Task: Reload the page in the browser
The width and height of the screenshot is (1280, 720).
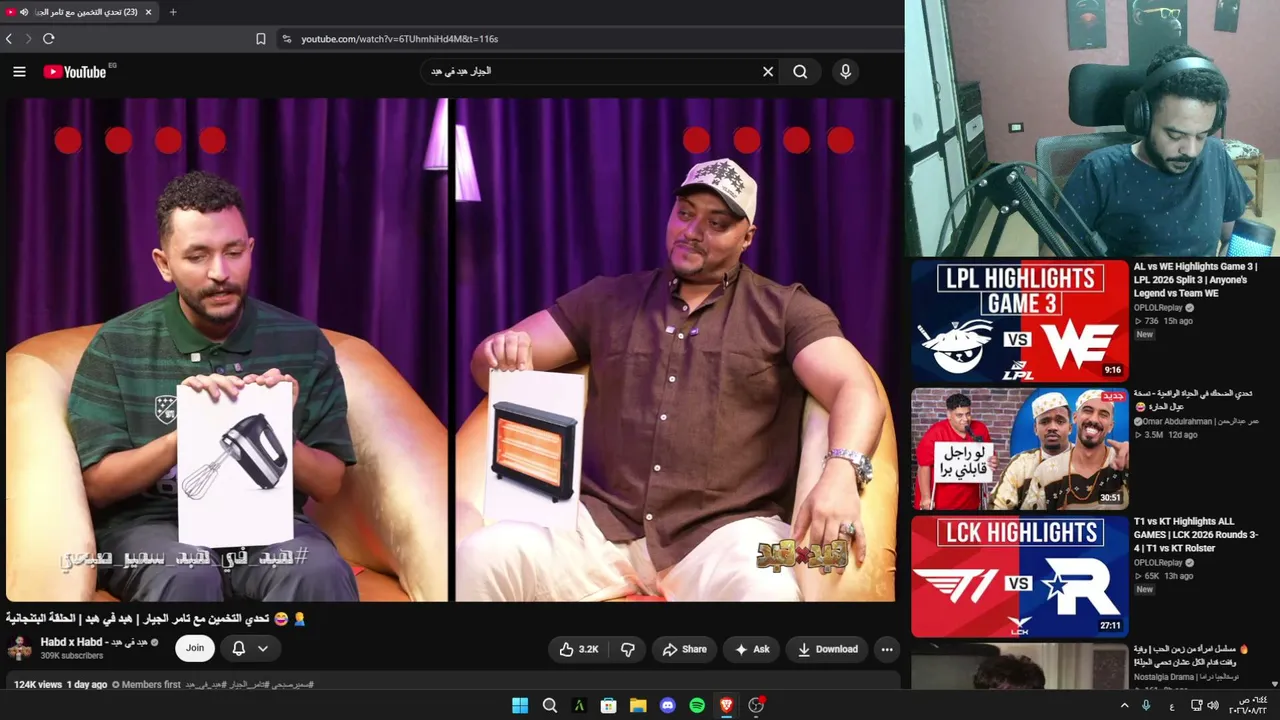Action: (x=48, y=39)
